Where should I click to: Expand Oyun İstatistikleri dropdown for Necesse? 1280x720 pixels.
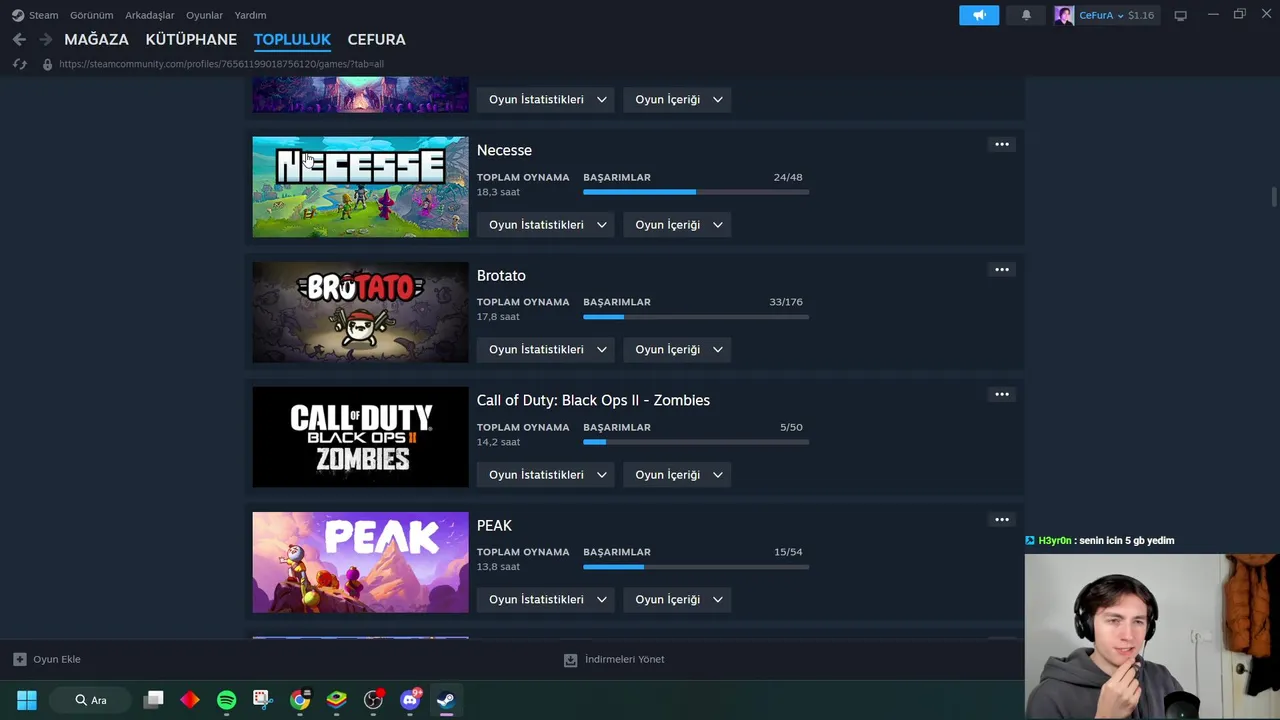(x=546, y=225)
